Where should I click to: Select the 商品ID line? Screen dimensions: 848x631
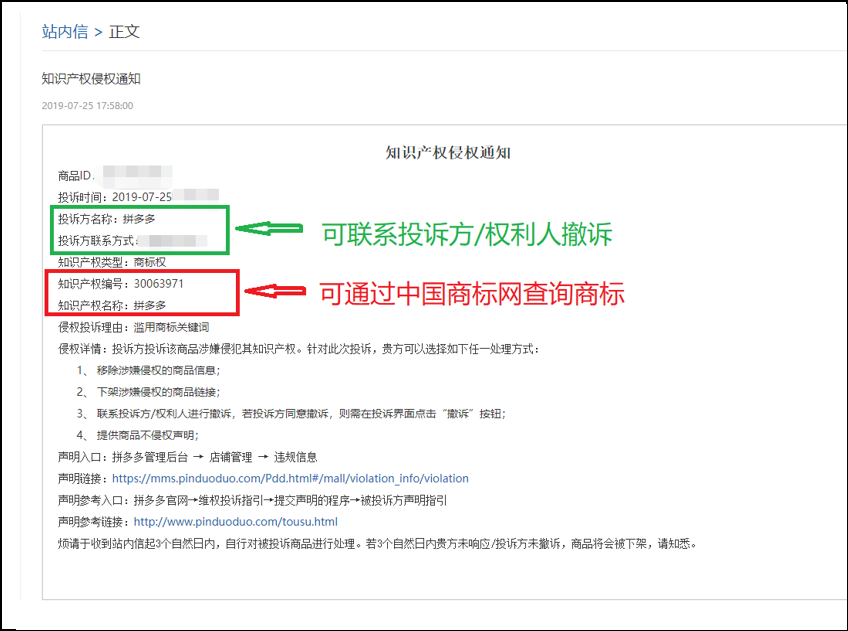click(115, 175)
